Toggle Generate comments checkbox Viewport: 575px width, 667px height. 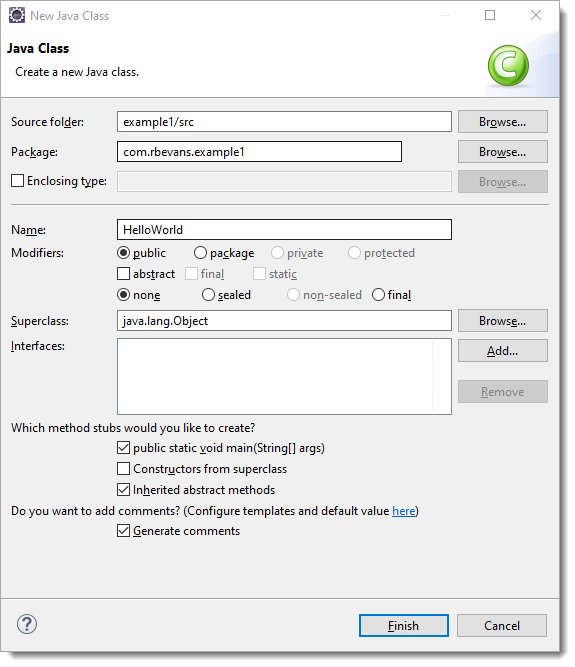(x=123, y=531)
